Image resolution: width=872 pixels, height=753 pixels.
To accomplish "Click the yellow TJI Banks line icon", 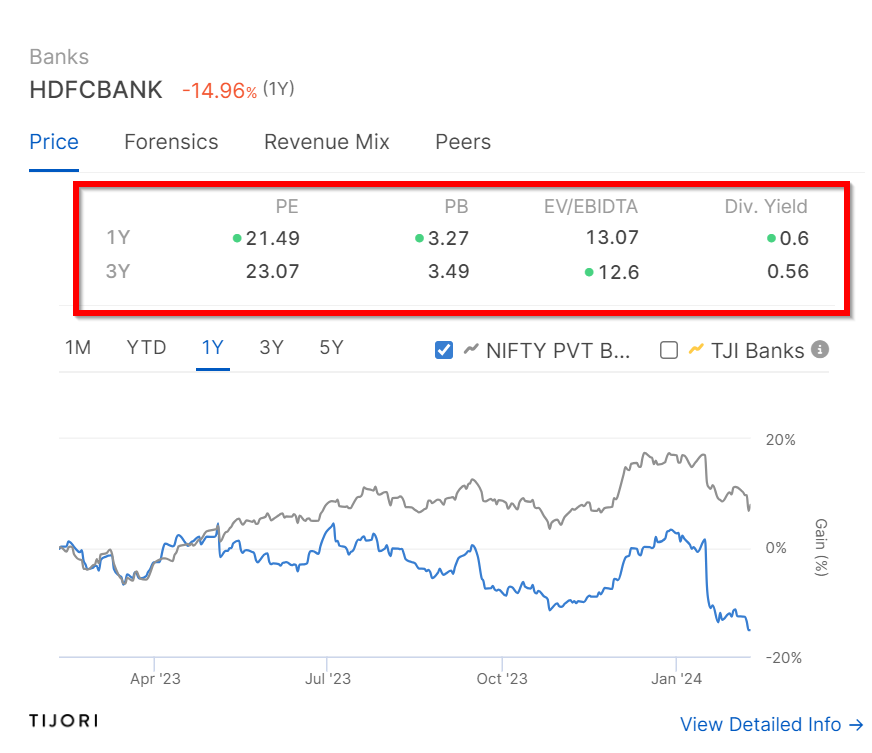I will pos(696,349).
